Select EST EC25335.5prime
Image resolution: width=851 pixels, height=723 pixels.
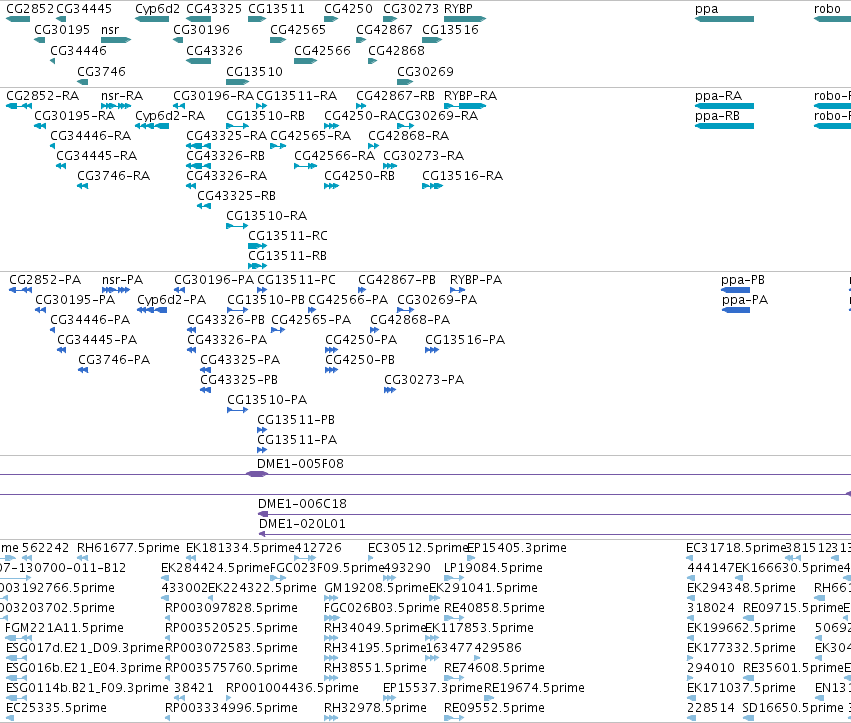56,708
